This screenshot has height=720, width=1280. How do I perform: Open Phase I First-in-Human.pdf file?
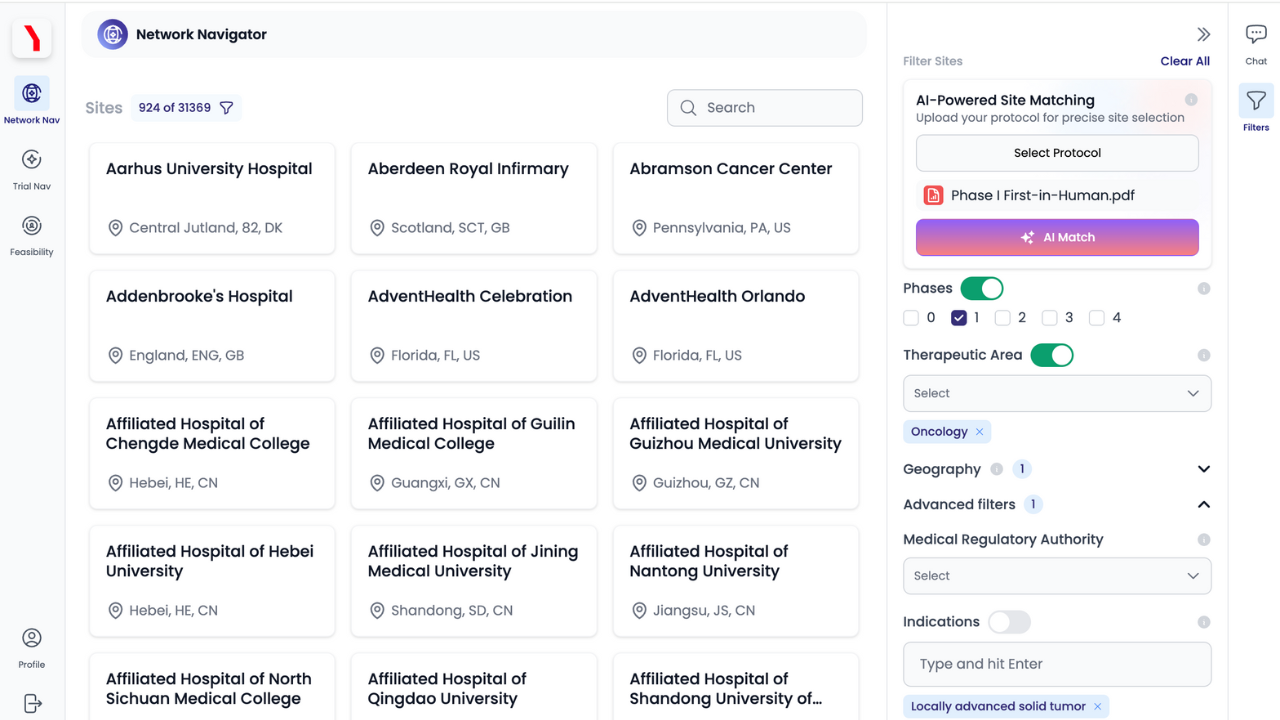pos(1043,195)
